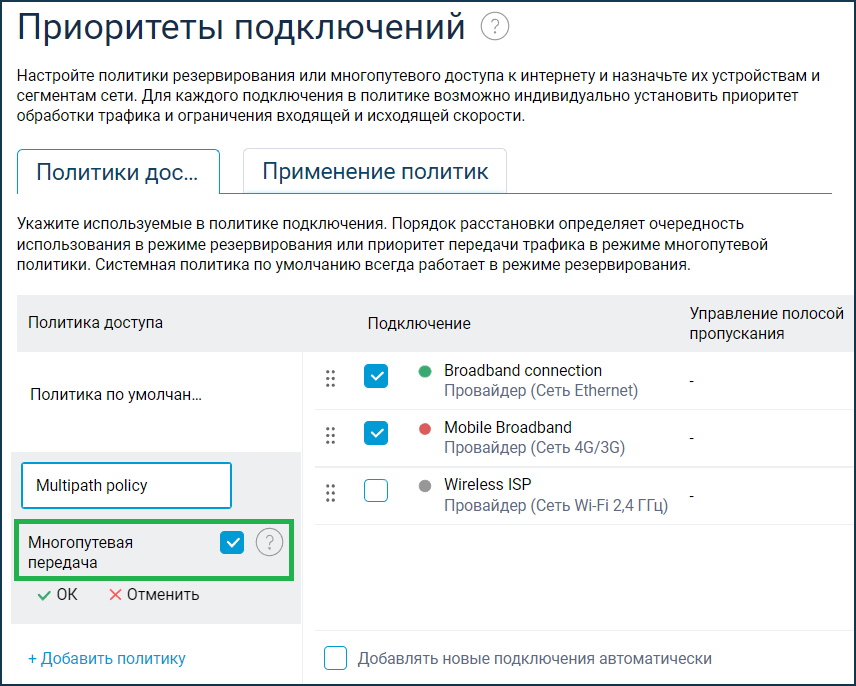Enable Добавлять новые подключения автоматически checkbox
This screenshot has width=856, height=686.
click(336, 658)
